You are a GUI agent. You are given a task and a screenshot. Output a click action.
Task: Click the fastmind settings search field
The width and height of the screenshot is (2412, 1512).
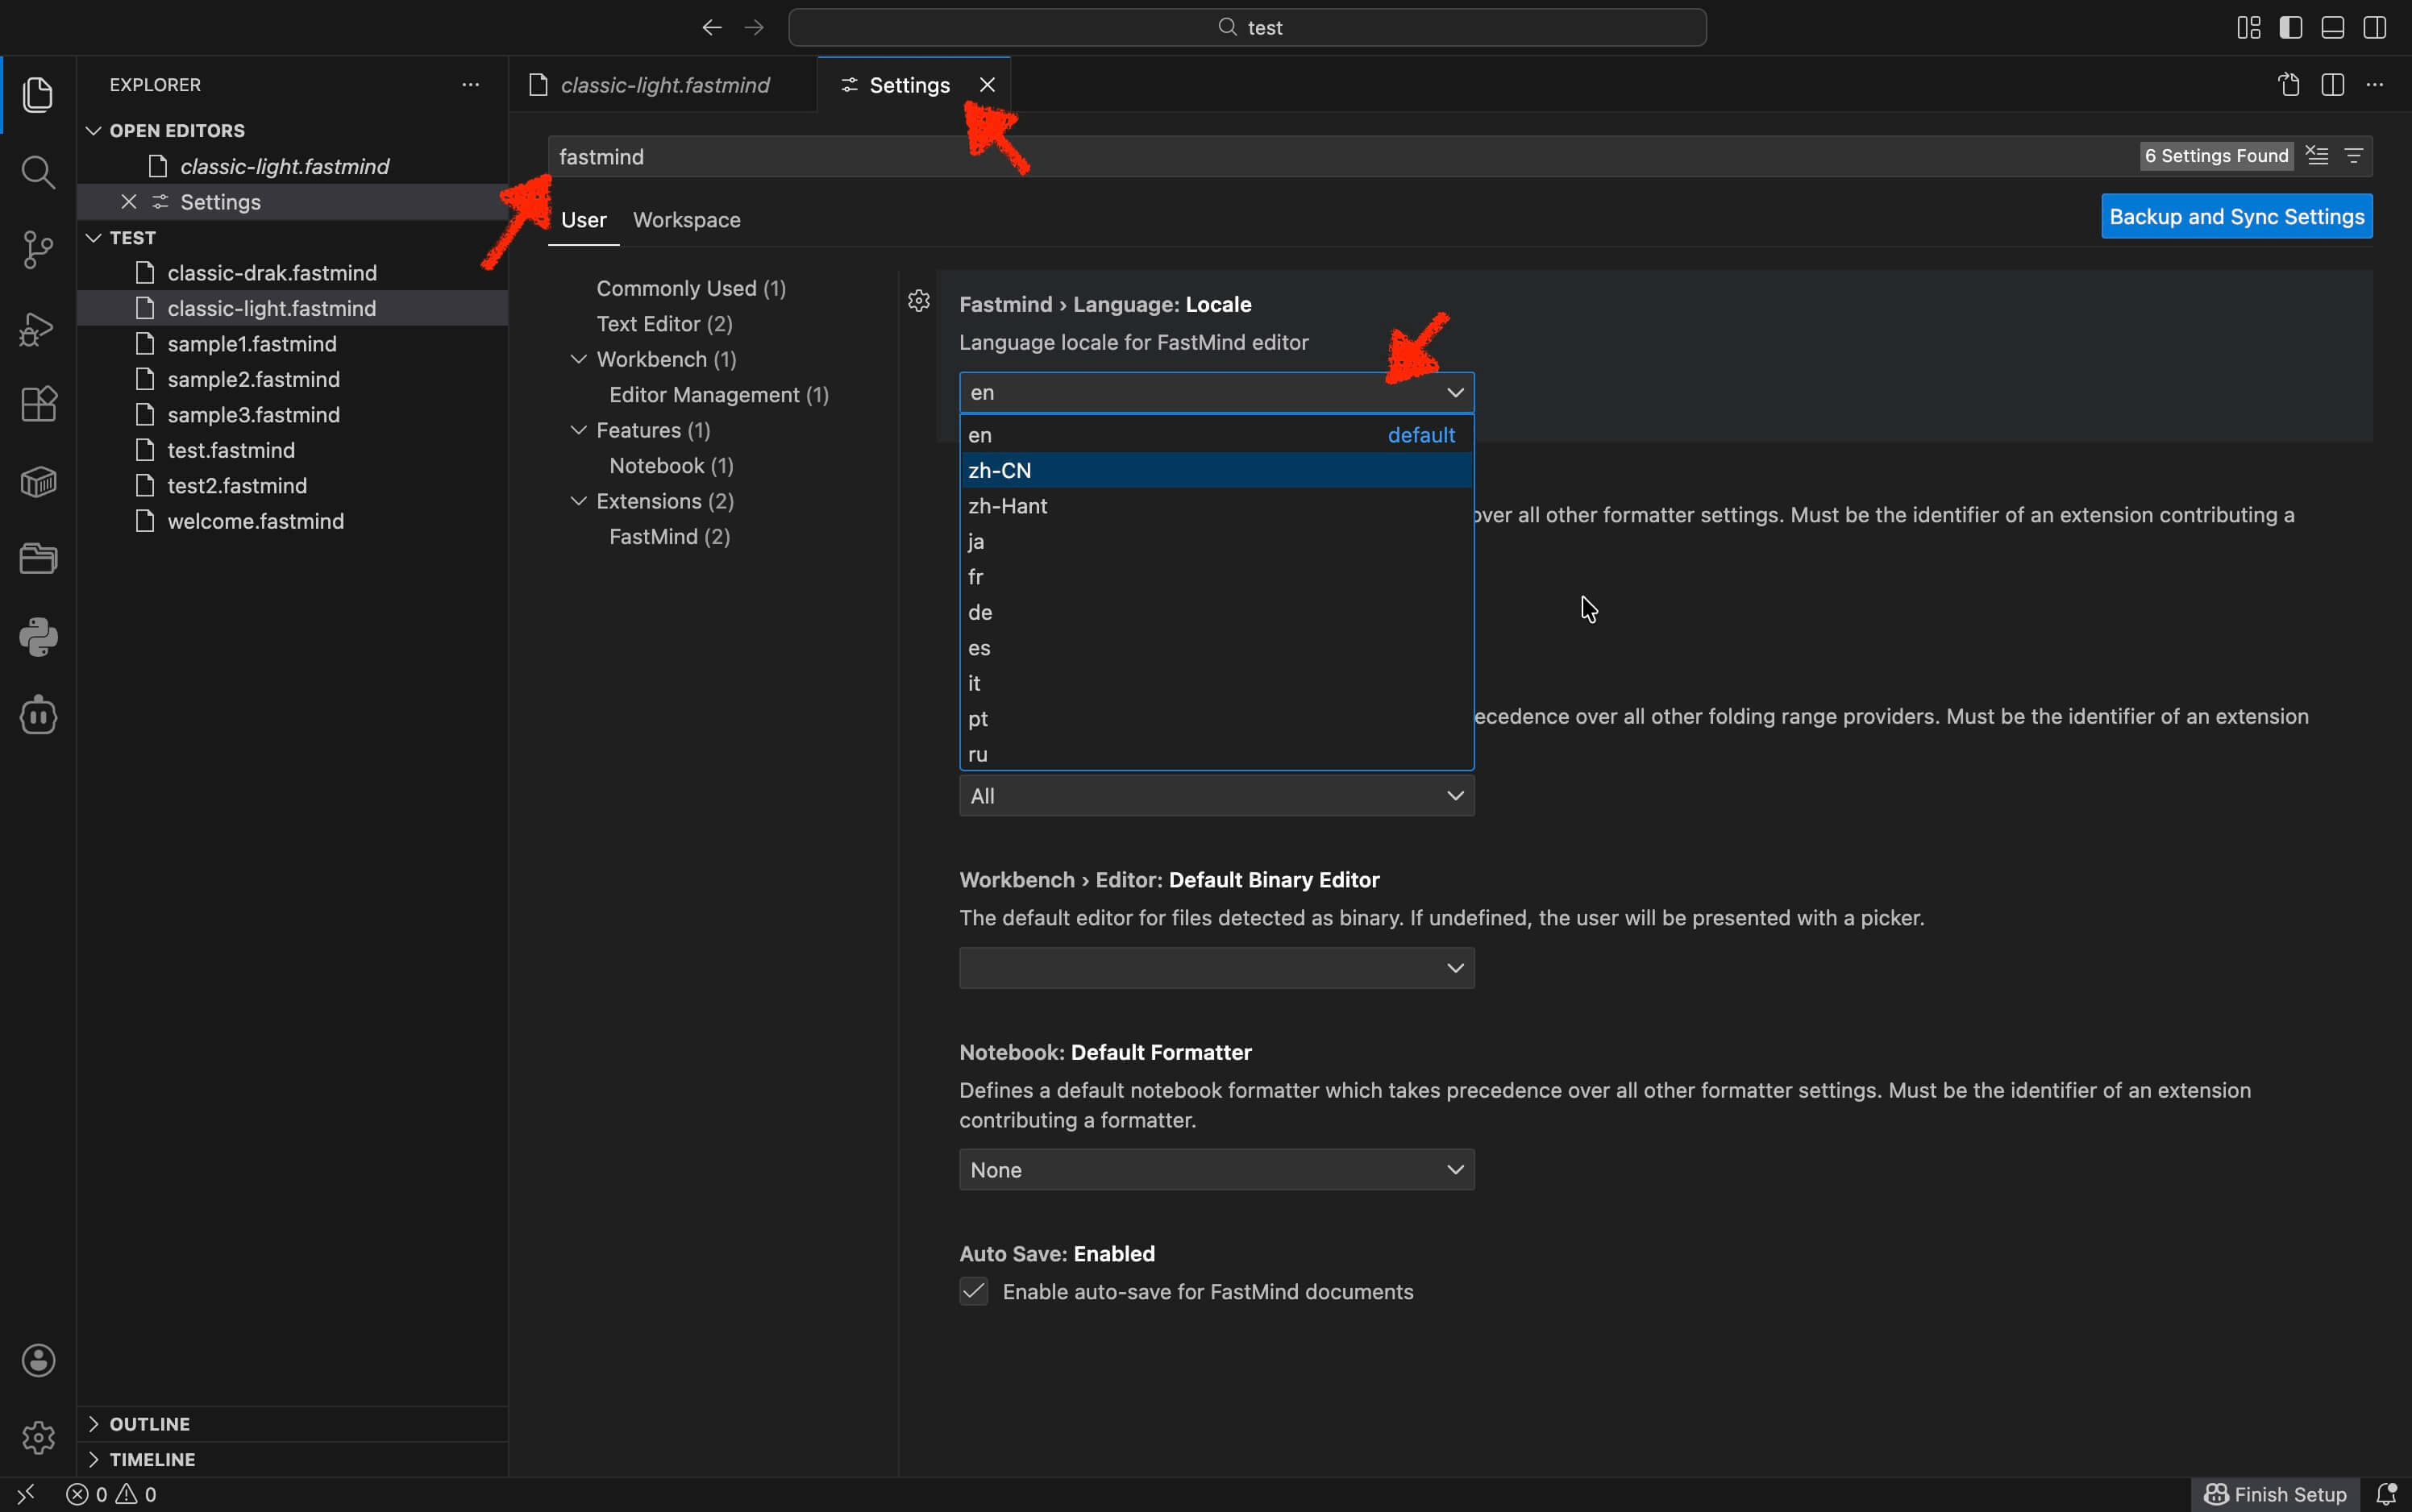coord(1300,157)
